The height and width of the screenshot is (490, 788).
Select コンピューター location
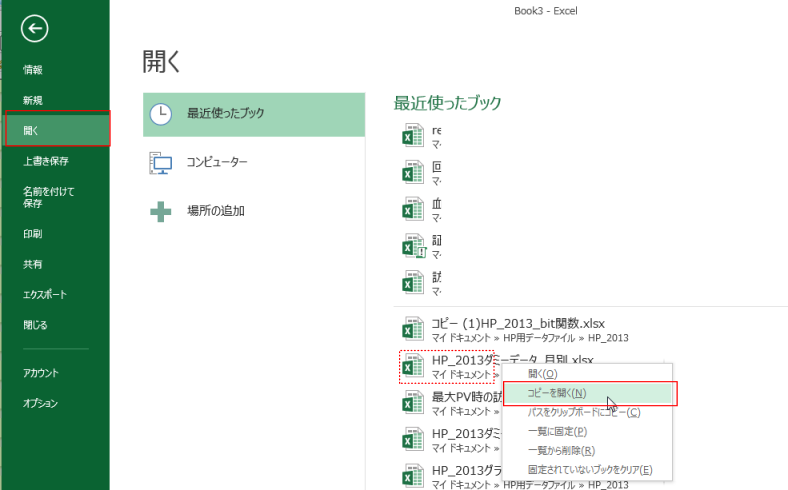coord(254,162)
